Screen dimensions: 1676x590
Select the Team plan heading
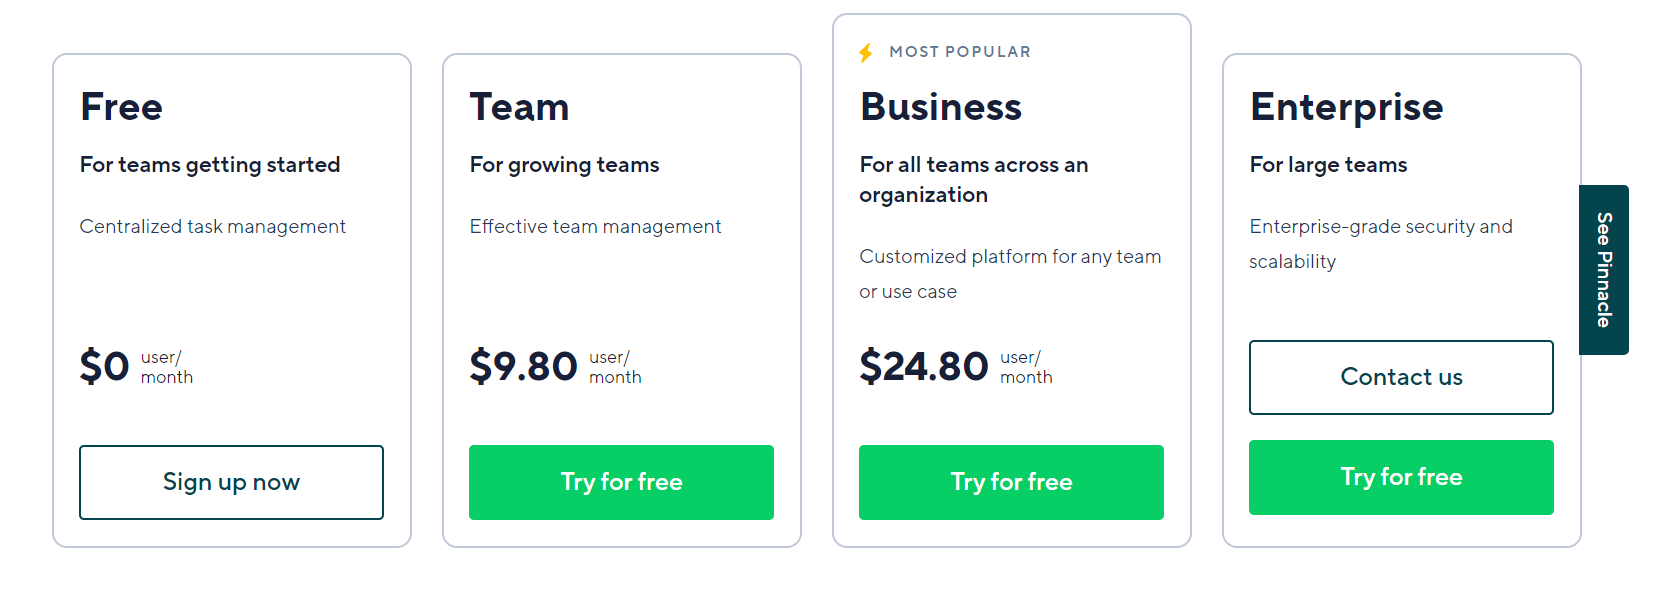pos(519,107)
